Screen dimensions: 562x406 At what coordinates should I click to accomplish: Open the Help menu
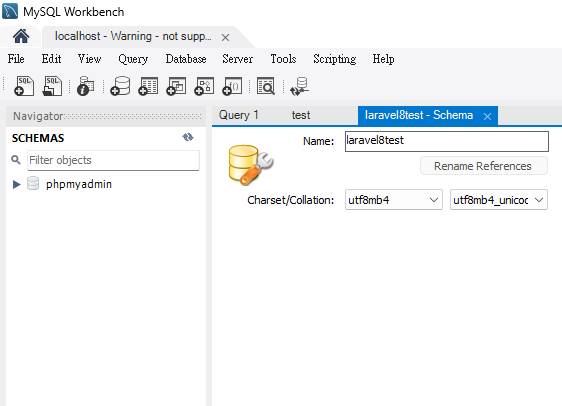[383, 59]
